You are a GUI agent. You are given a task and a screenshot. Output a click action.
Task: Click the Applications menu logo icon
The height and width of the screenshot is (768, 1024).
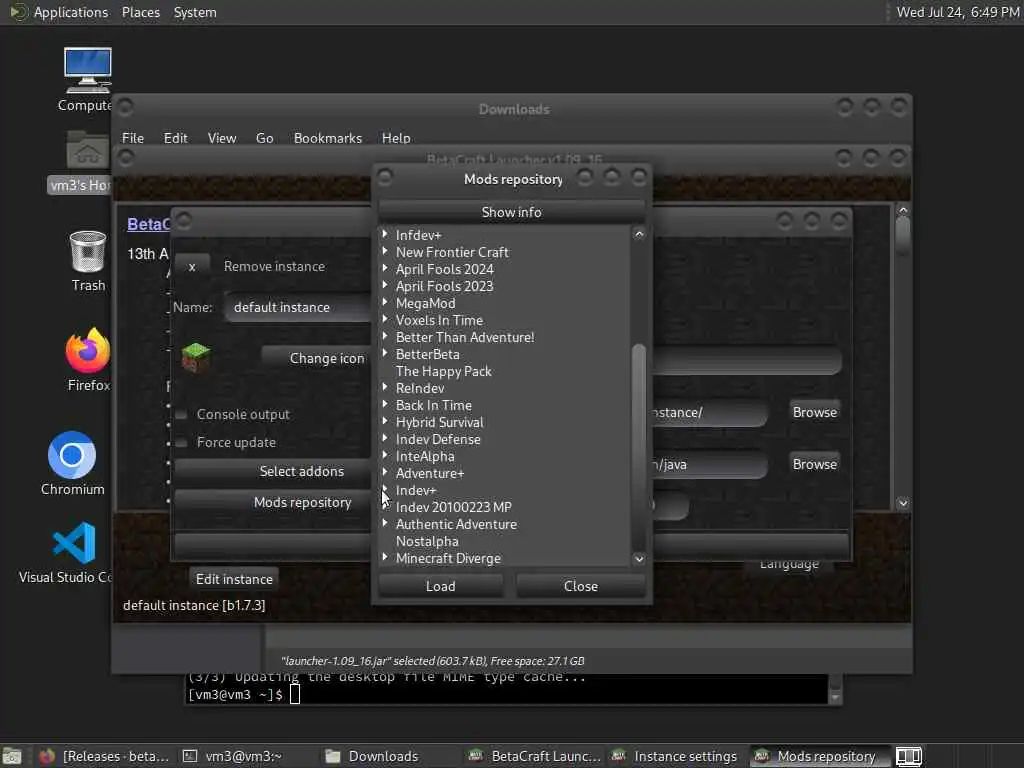point(18,12)
